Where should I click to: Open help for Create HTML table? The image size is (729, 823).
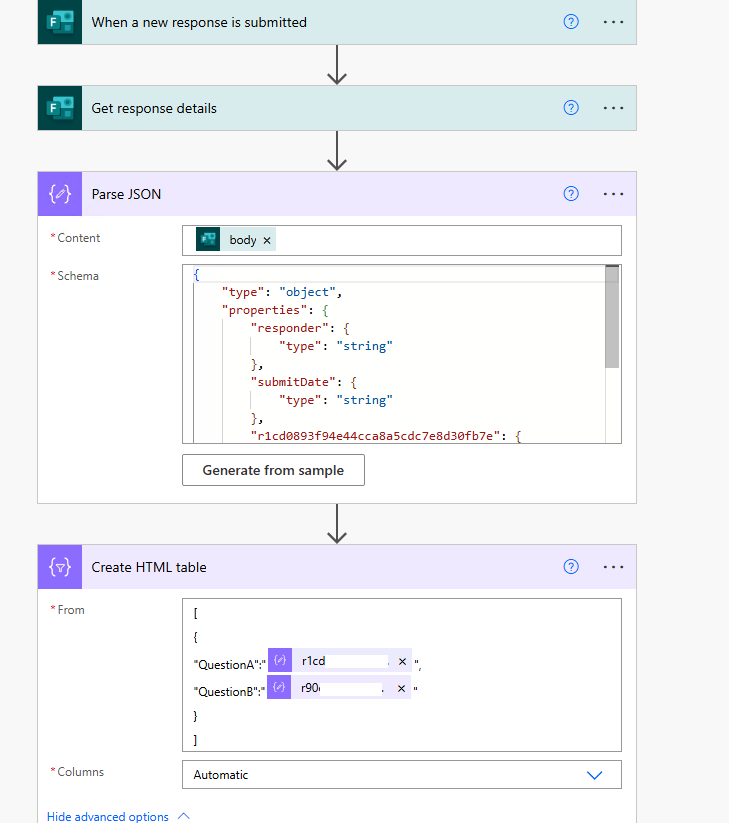tap(571, 567)
